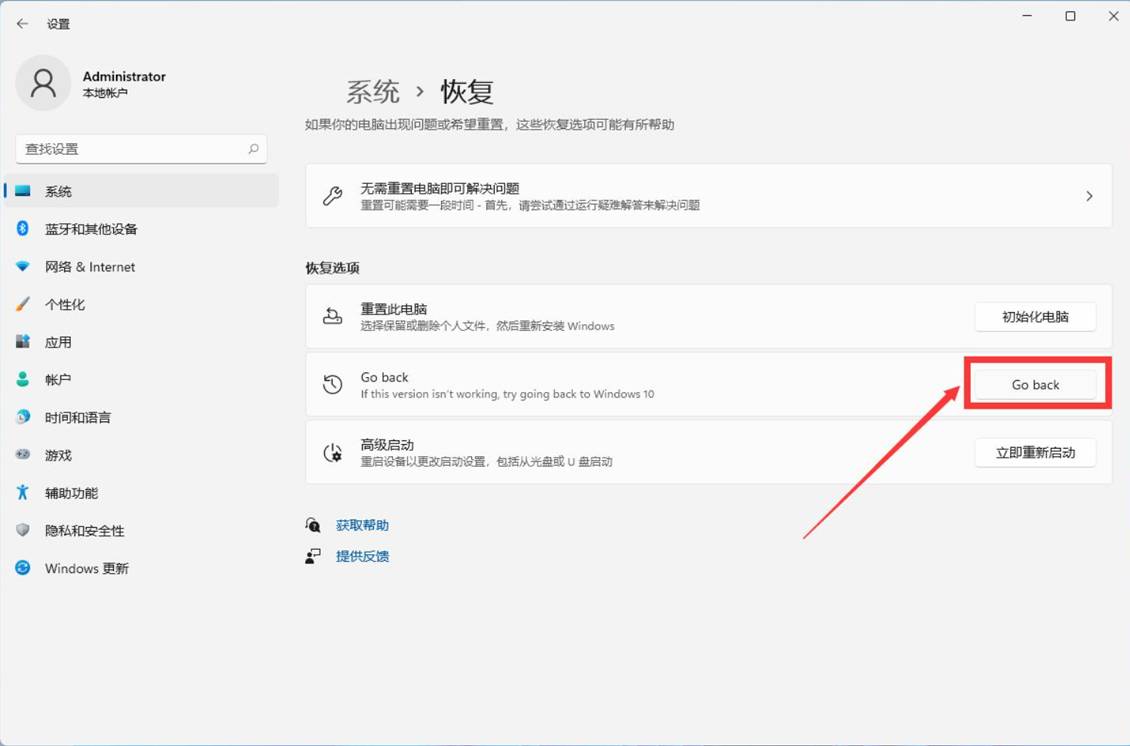Click the wrench troubleshoot icon
The width and height of the screenshot is (1130, 746).
pyautogui.click(x=332, y=195)
